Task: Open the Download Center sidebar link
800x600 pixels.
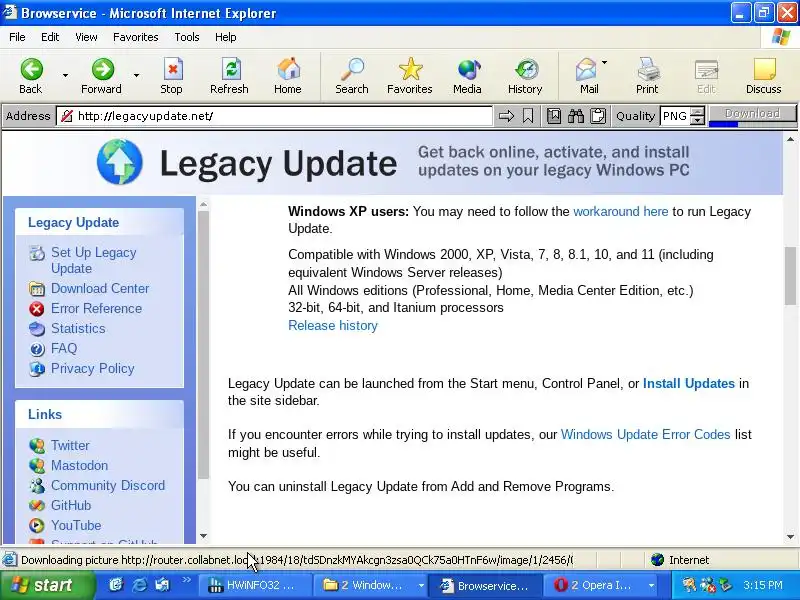Action: coord(100,289)
